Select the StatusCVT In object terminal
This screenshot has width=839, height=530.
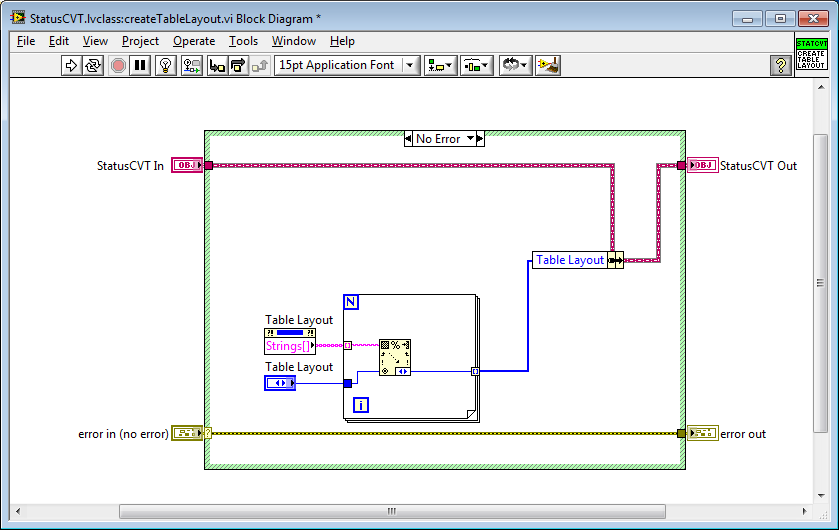(x=187, y=165)
